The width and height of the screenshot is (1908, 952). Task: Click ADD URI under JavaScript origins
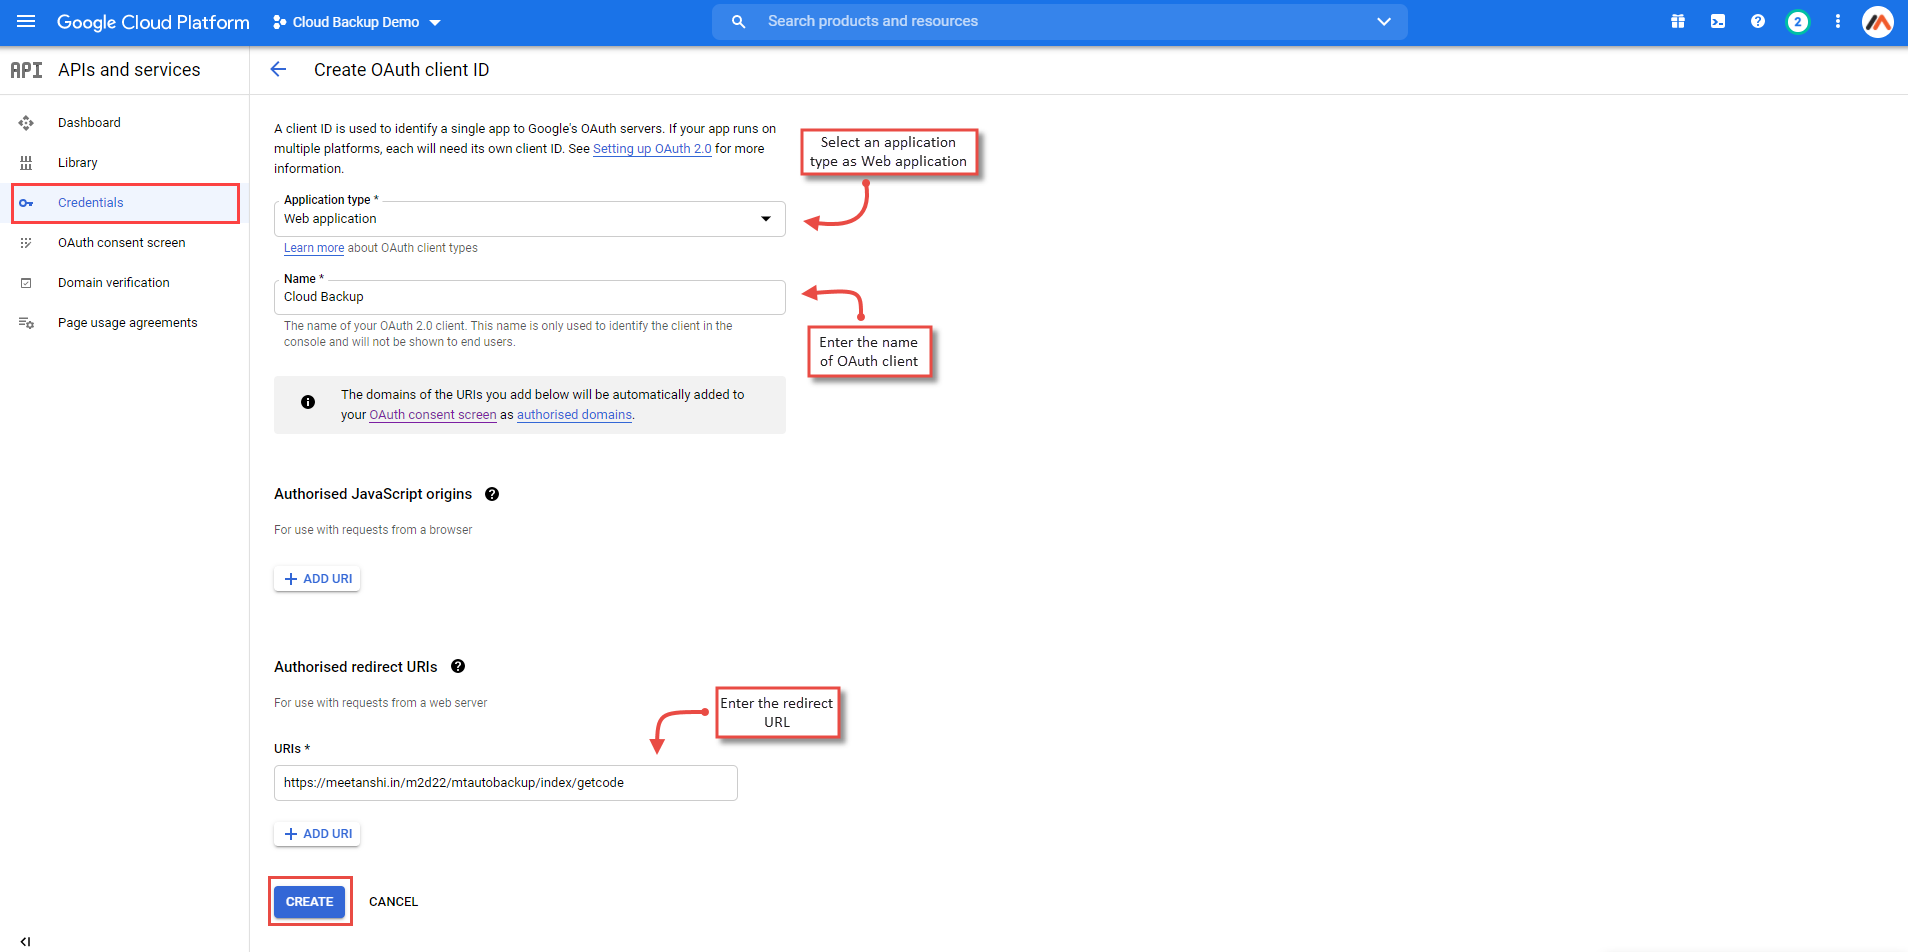tap(317, 579)
